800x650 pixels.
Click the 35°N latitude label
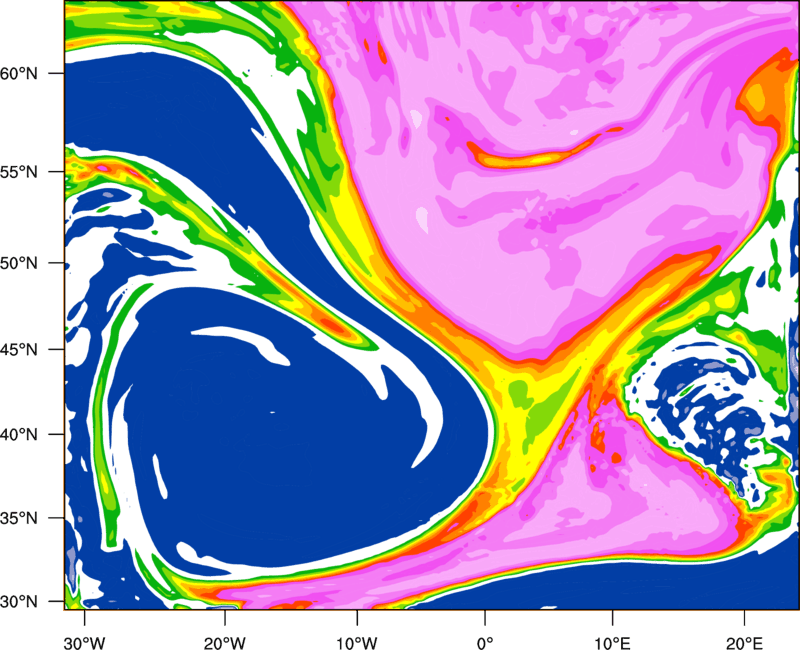(x=19, y=518)
